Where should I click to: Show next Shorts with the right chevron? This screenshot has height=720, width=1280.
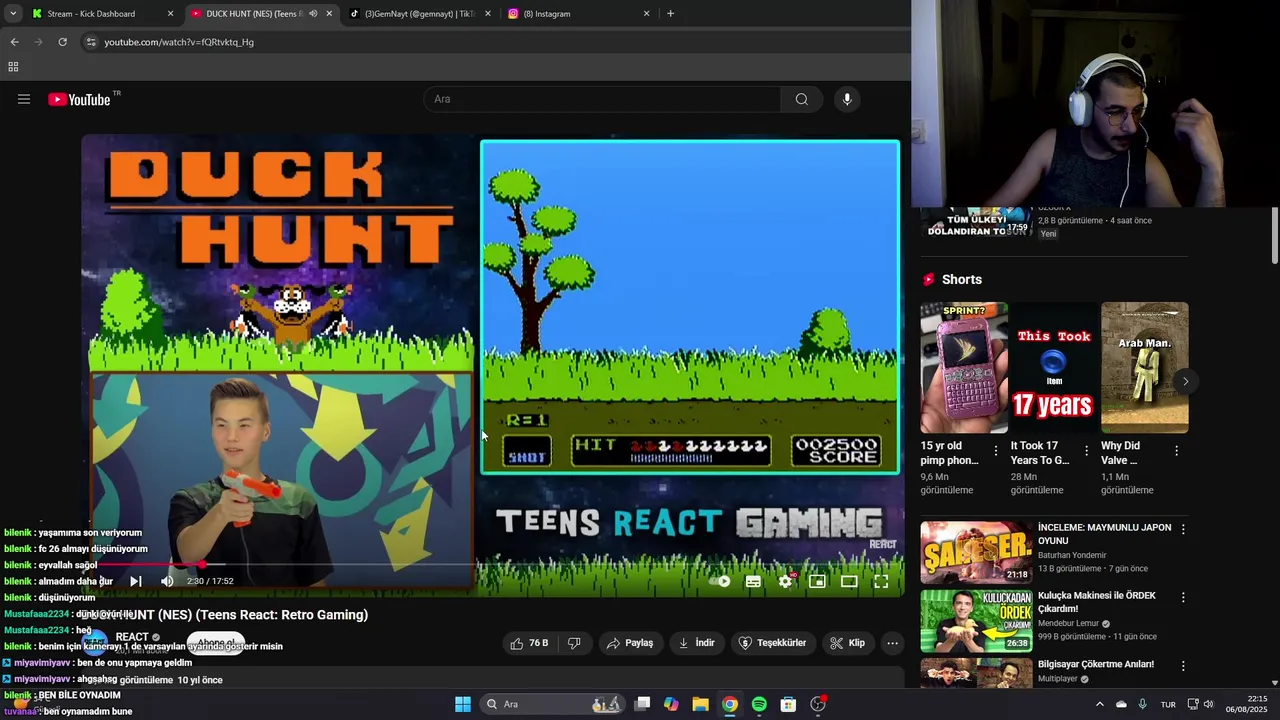coord(1185,381)
